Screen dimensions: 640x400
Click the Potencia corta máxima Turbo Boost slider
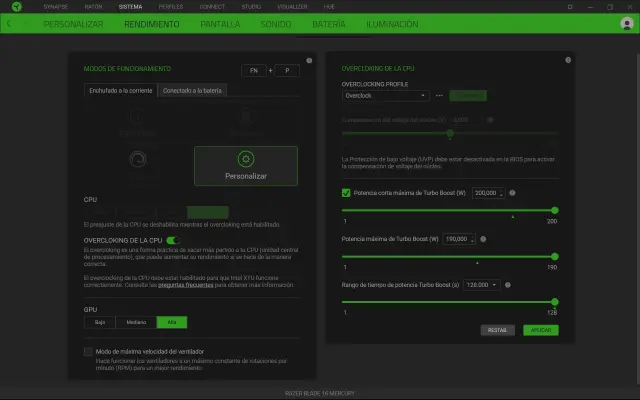tap(450, 210)
